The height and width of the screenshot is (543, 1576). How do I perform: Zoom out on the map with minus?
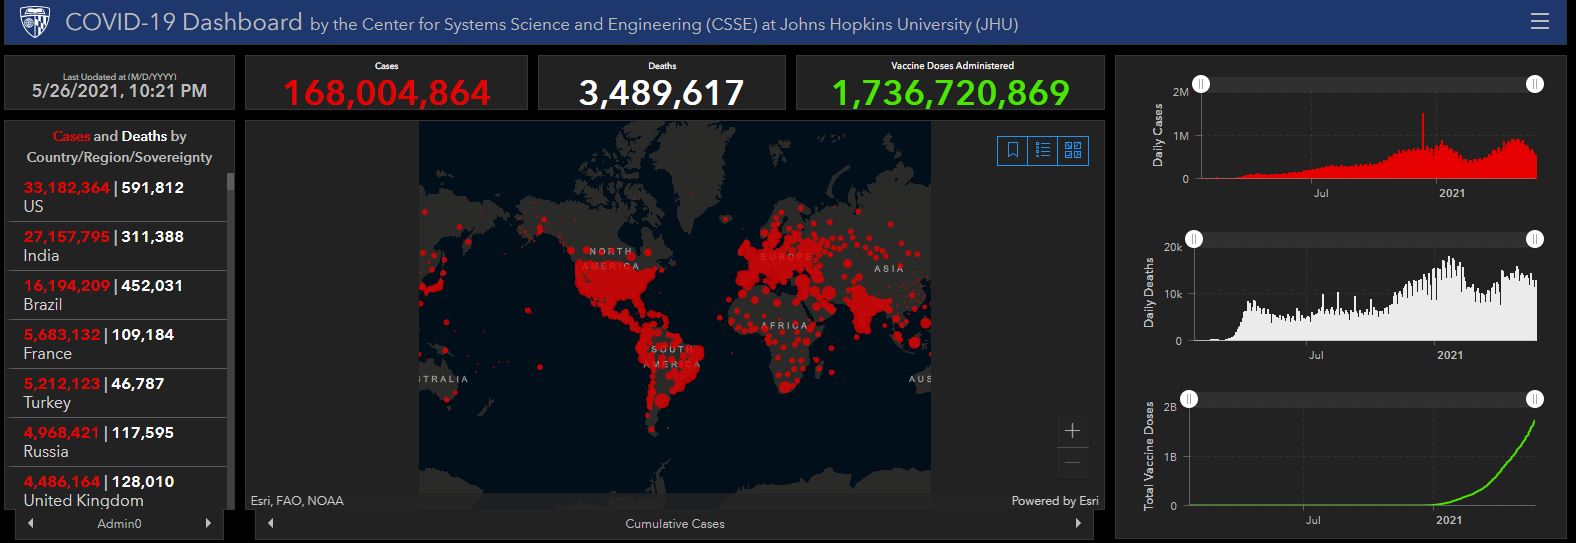(x=1072, y=462)
